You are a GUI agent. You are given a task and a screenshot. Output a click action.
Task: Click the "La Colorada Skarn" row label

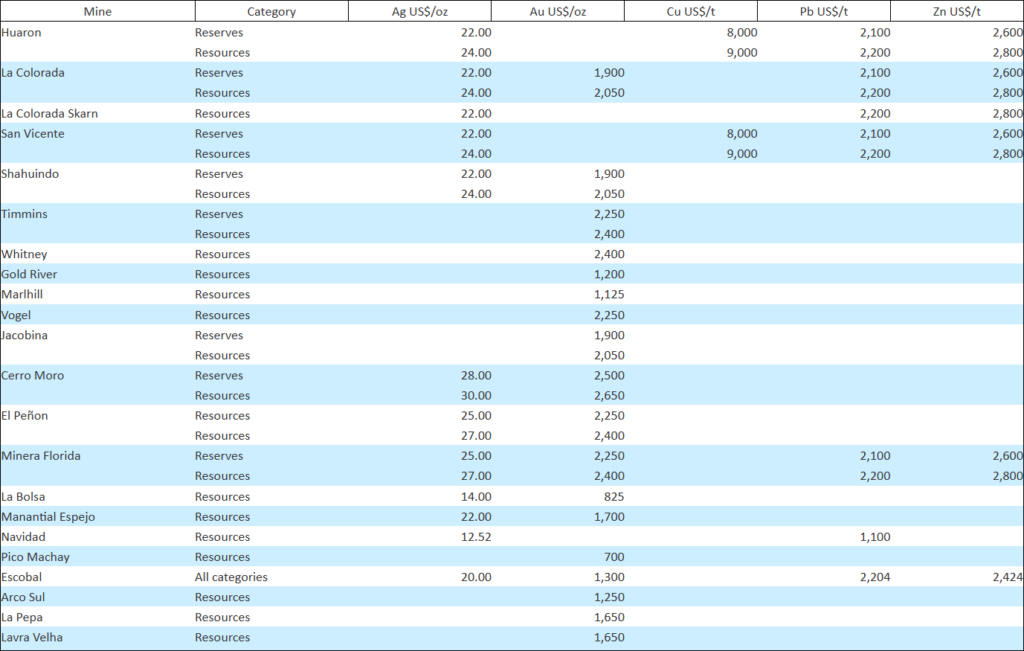click(49, 114)
